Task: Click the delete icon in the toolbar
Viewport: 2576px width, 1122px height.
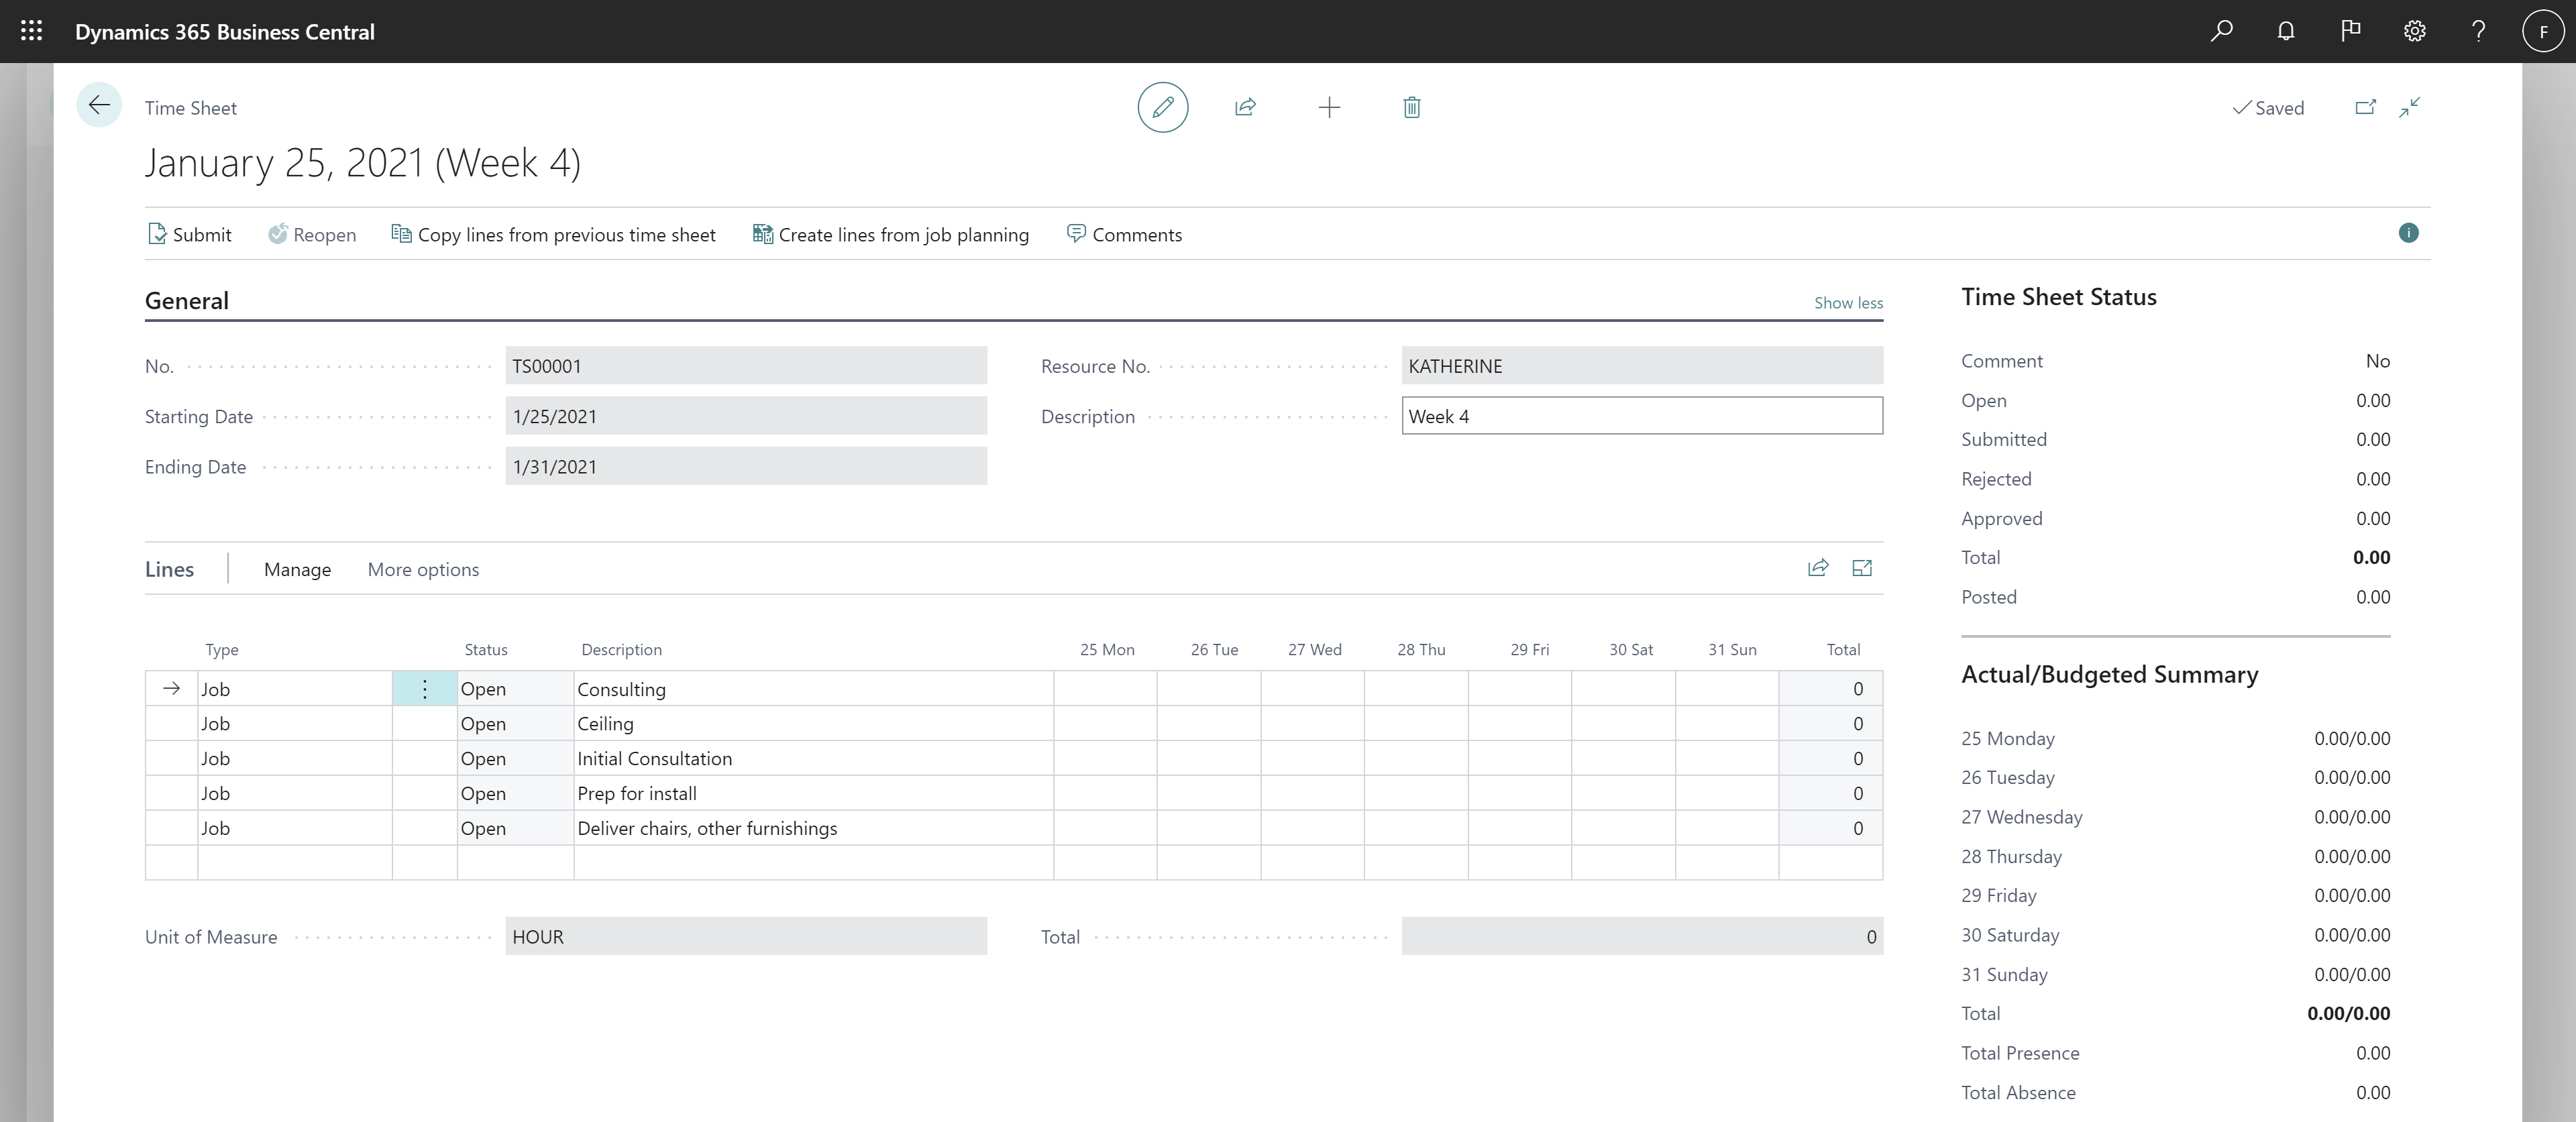Action: (x=1409, y=107)
